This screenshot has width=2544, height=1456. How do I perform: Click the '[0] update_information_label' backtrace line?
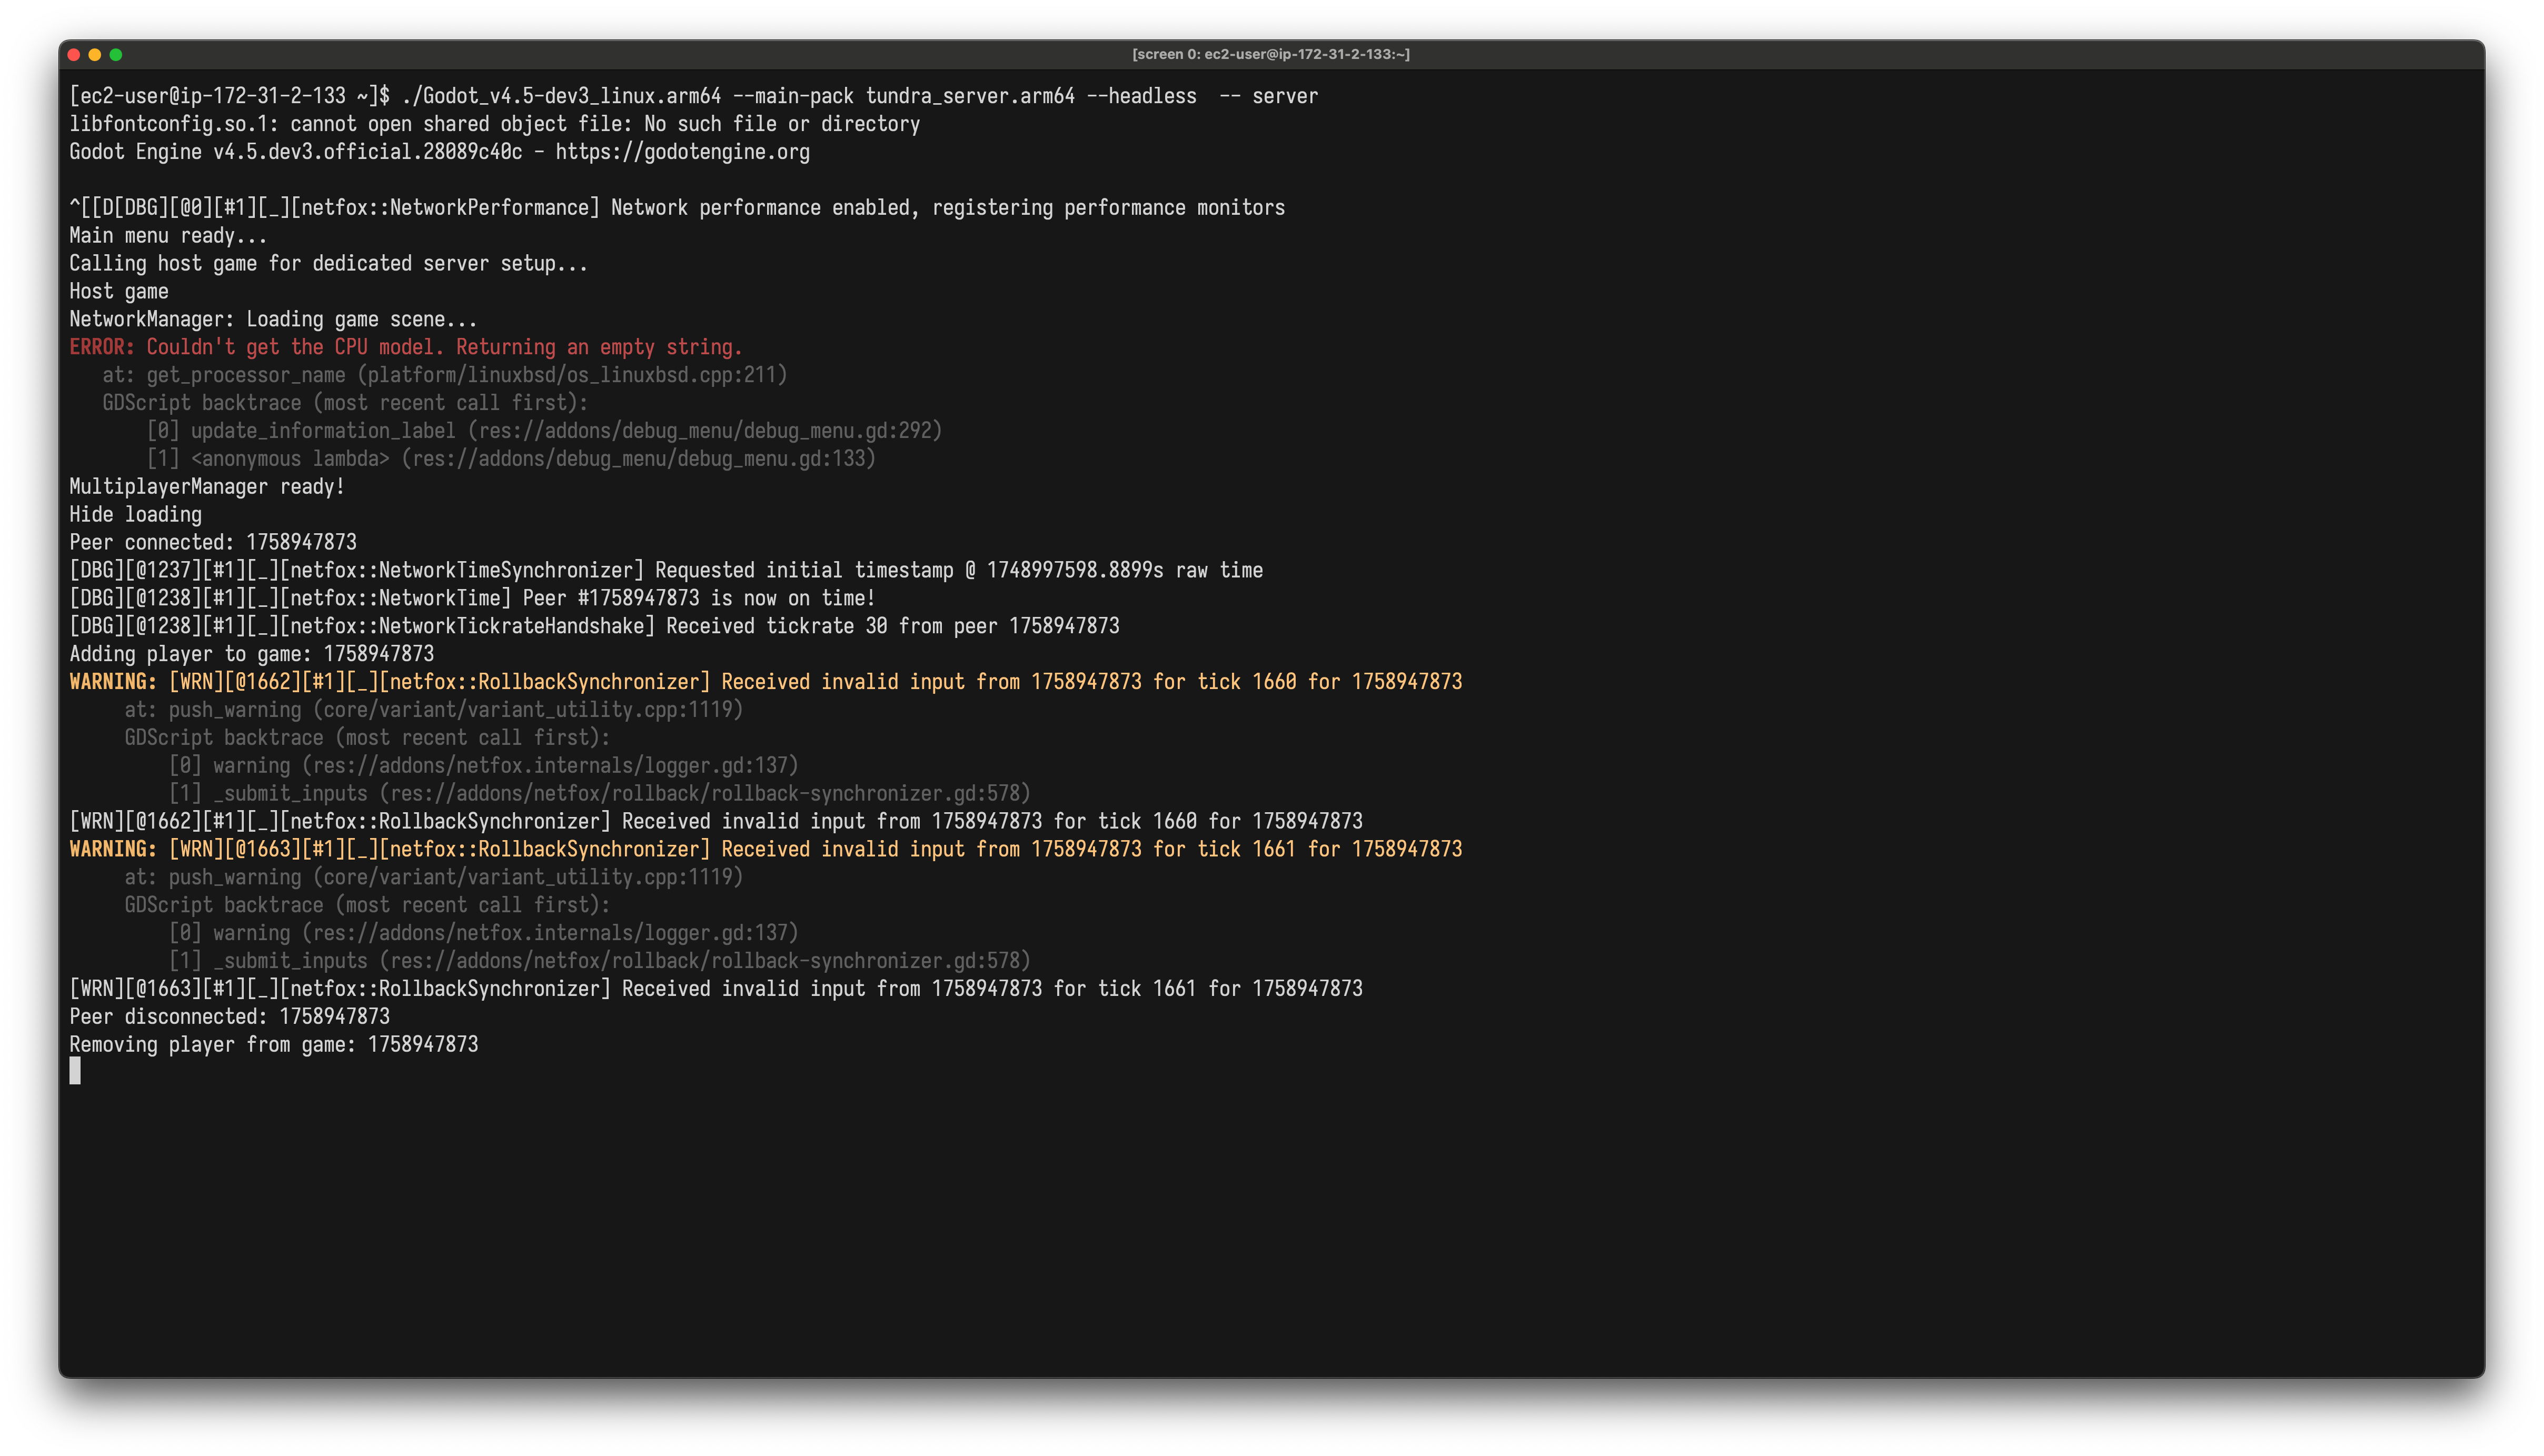[x=545, y=431]
